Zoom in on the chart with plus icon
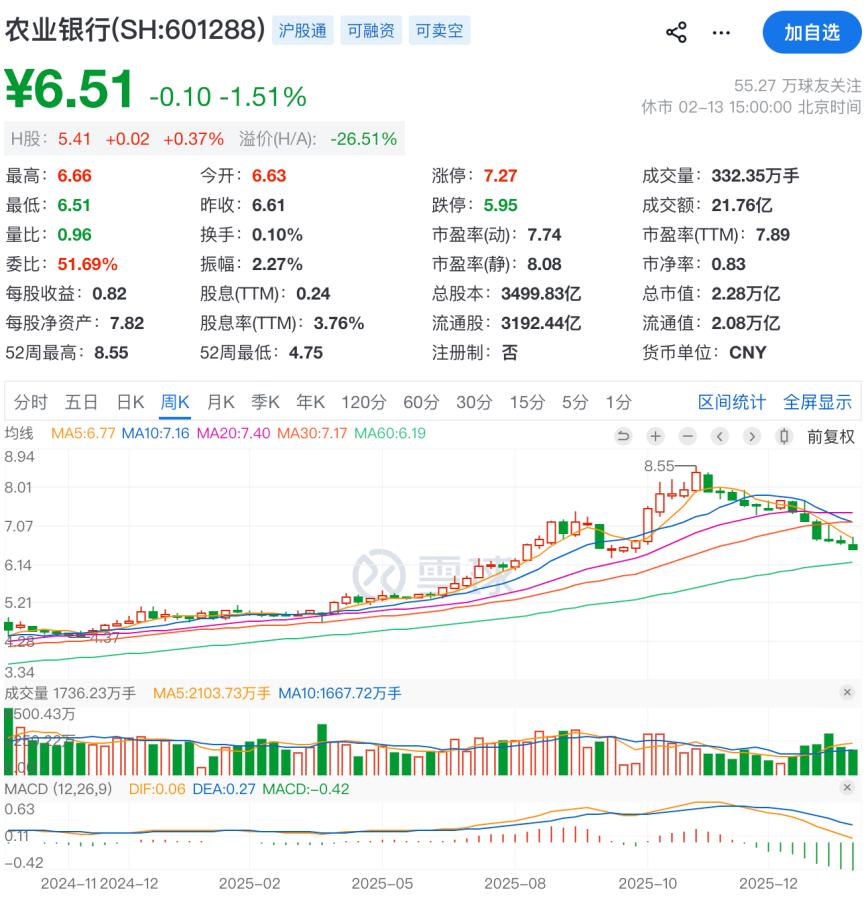This screenshot has height=898, width=866. coord(655,436)
